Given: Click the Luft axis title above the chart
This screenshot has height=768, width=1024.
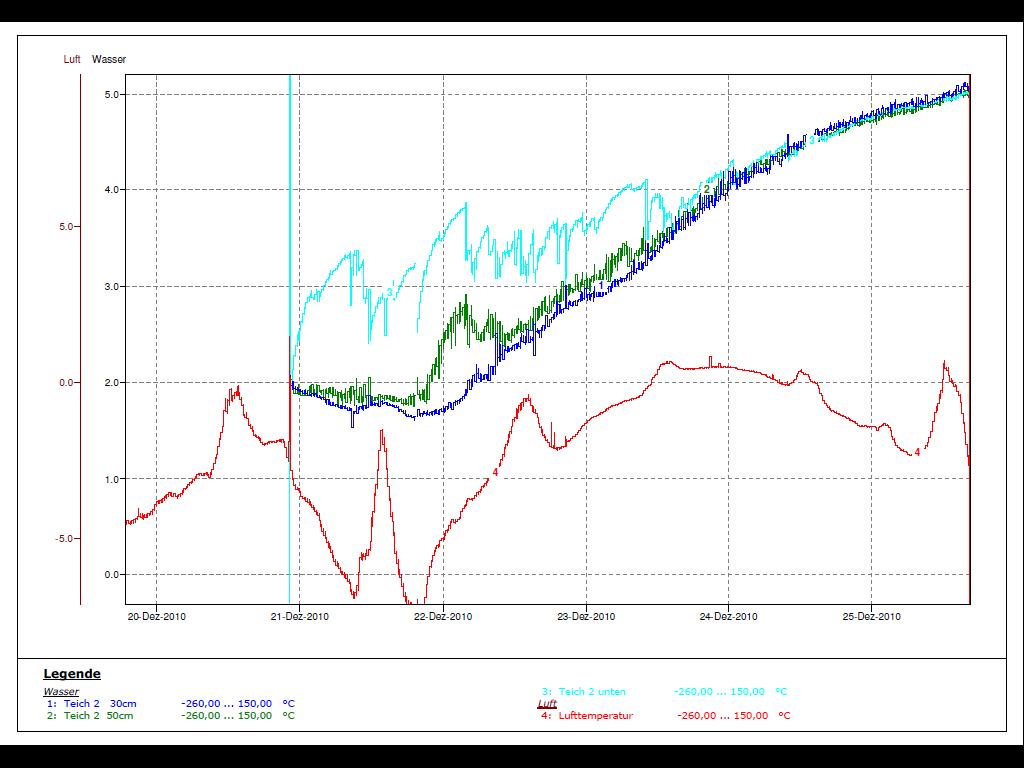Looking at the screenshot, I should pos(72,60).
